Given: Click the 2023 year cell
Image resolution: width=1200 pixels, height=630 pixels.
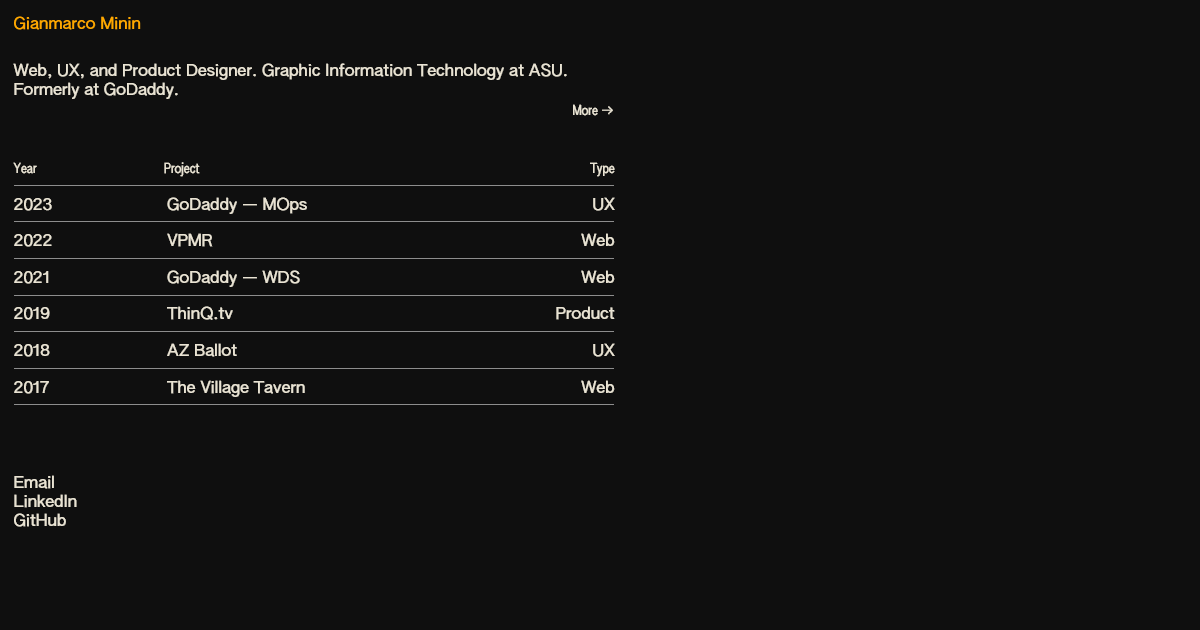Looking at the screenshot, I should 33,204.
